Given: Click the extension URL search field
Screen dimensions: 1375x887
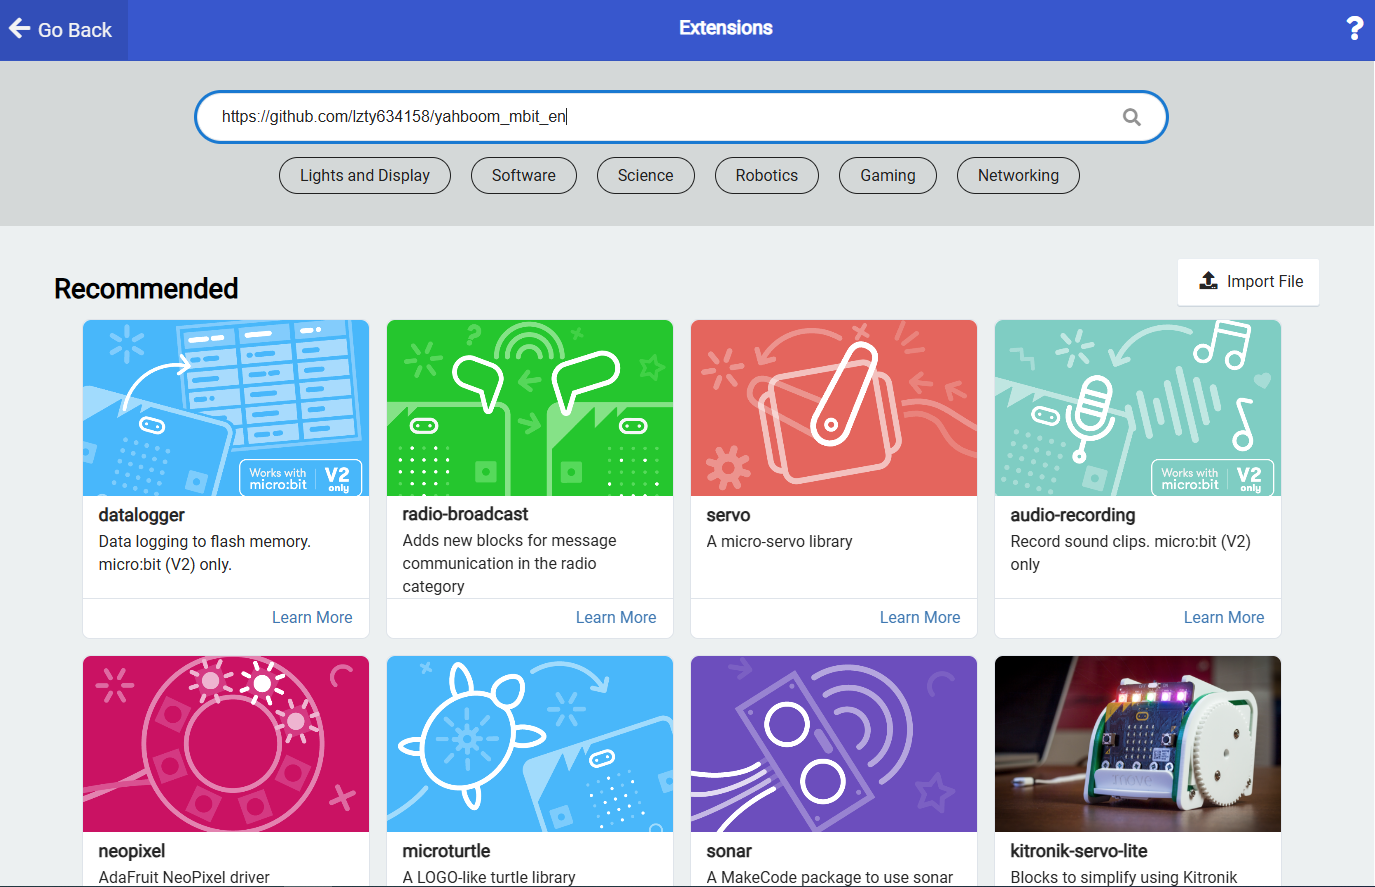Looking at the screenshot, I should click(660, 117).
